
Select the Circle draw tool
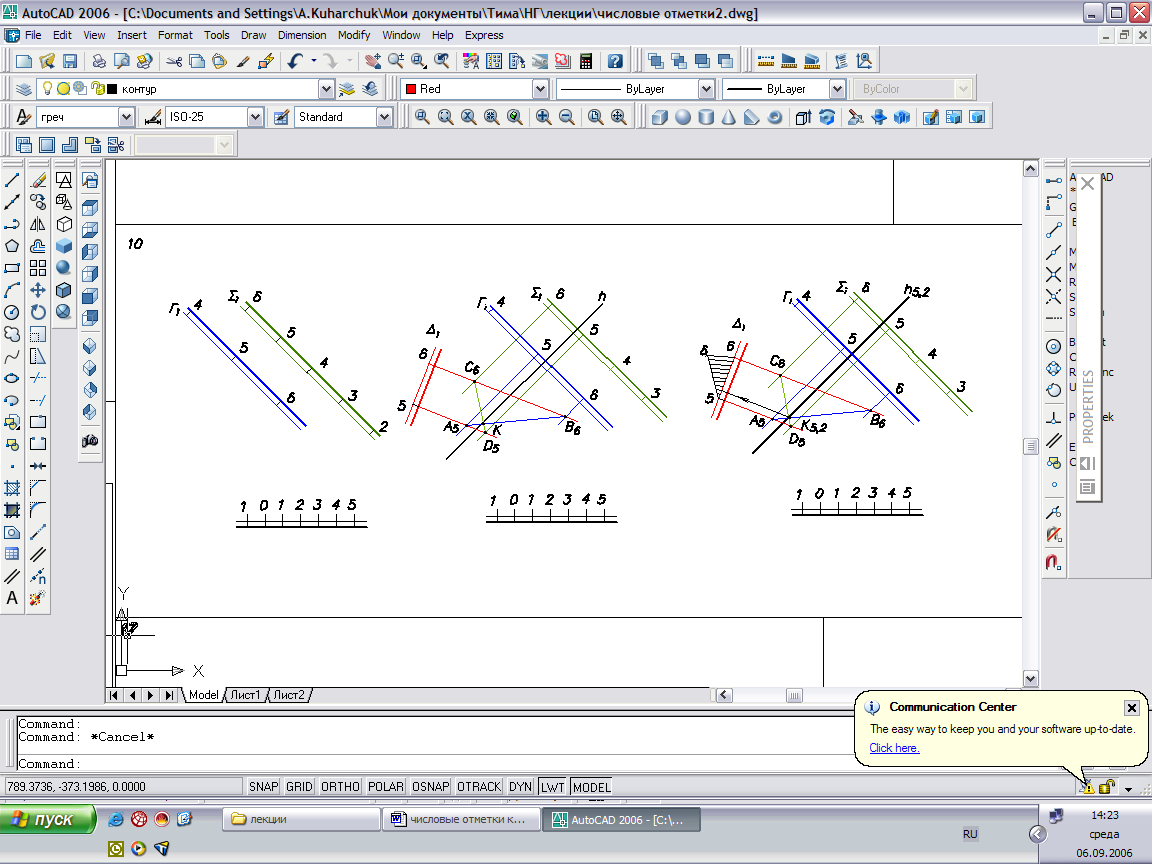point(12,312)
